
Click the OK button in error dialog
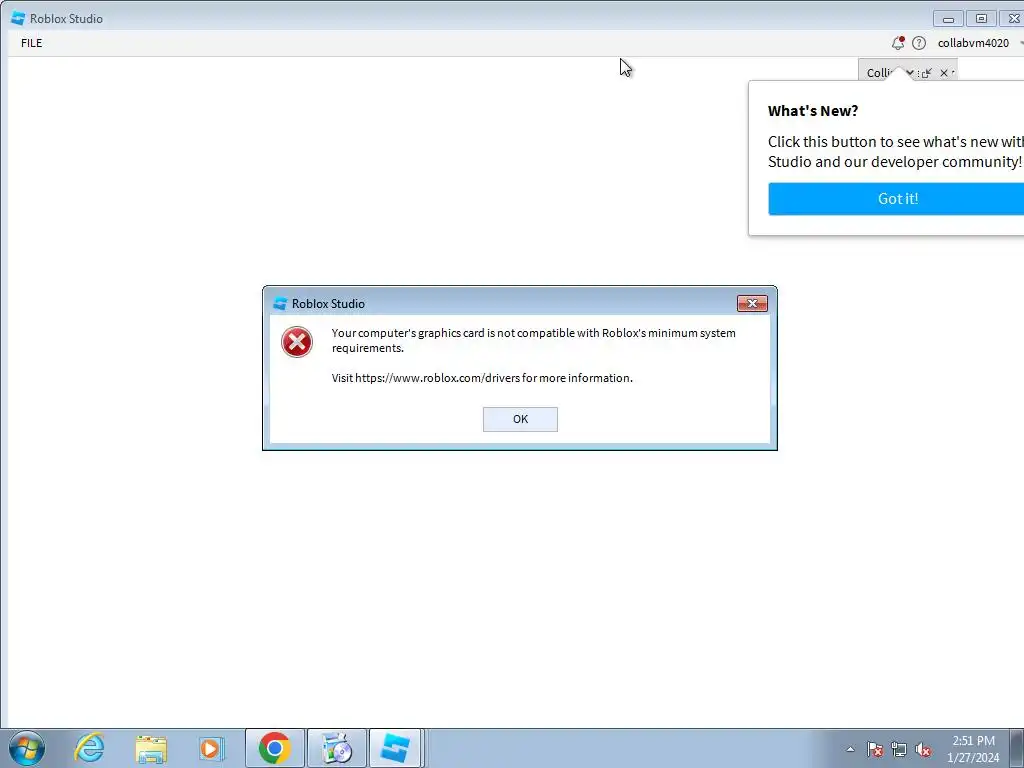[520, 419]
